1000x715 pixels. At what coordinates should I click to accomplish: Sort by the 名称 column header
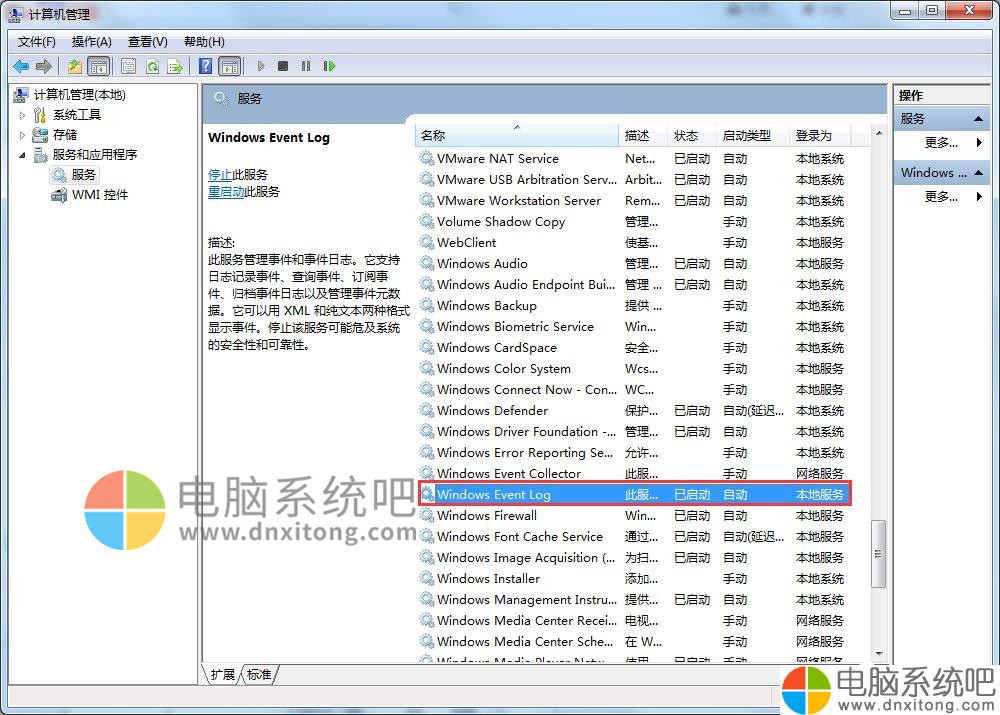click(517, 136)
